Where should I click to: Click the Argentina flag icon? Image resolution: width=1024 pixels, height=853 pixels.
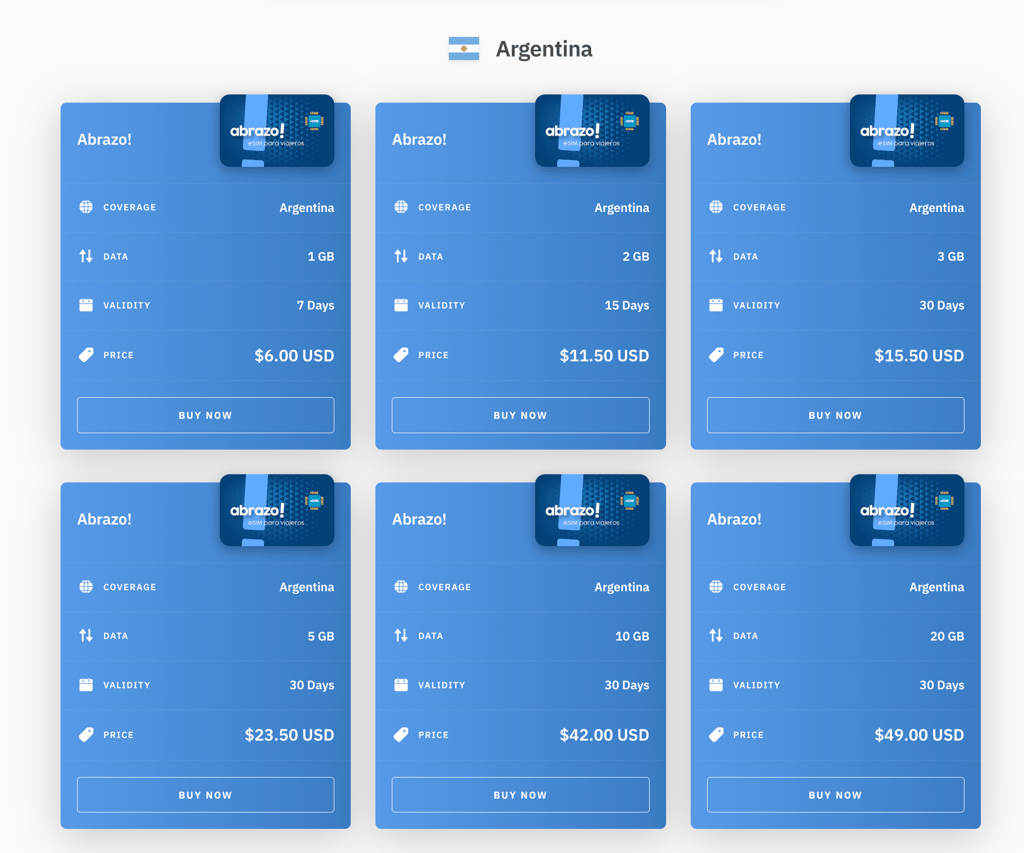(x=464, y=49)
